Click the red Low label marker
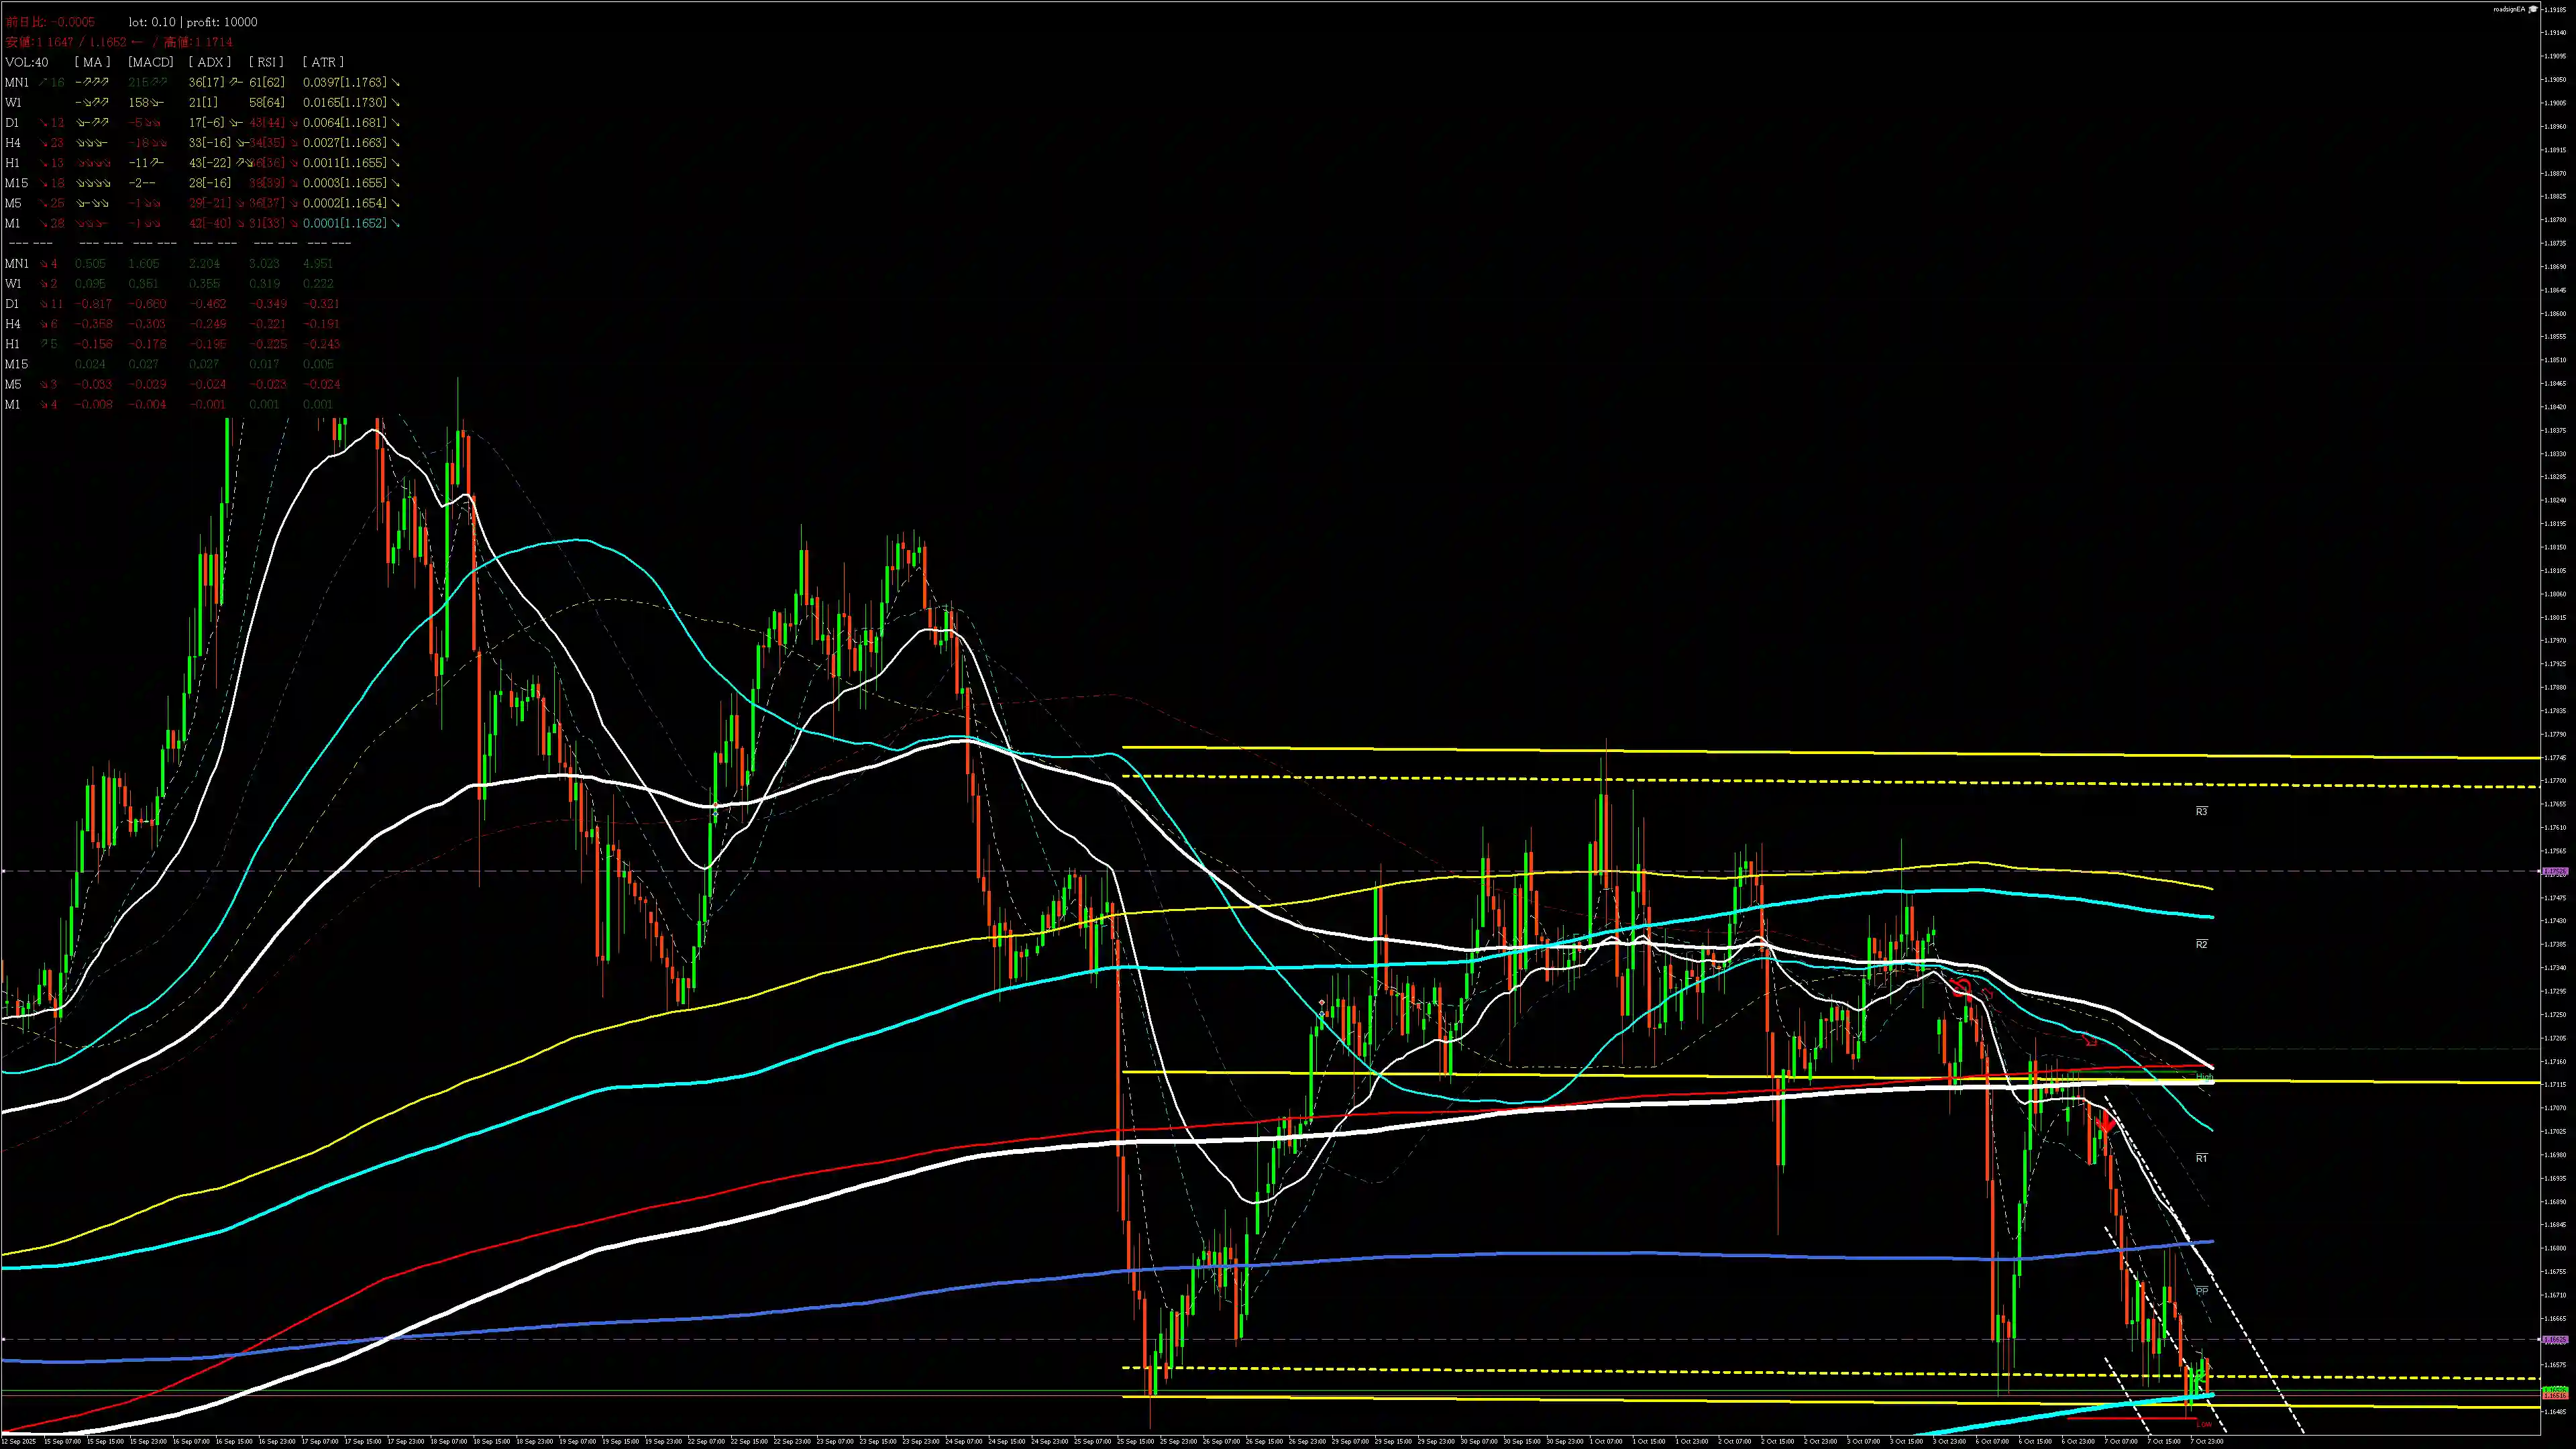This screenshot has width=2576, height=1449. tap(2203, 1424)
